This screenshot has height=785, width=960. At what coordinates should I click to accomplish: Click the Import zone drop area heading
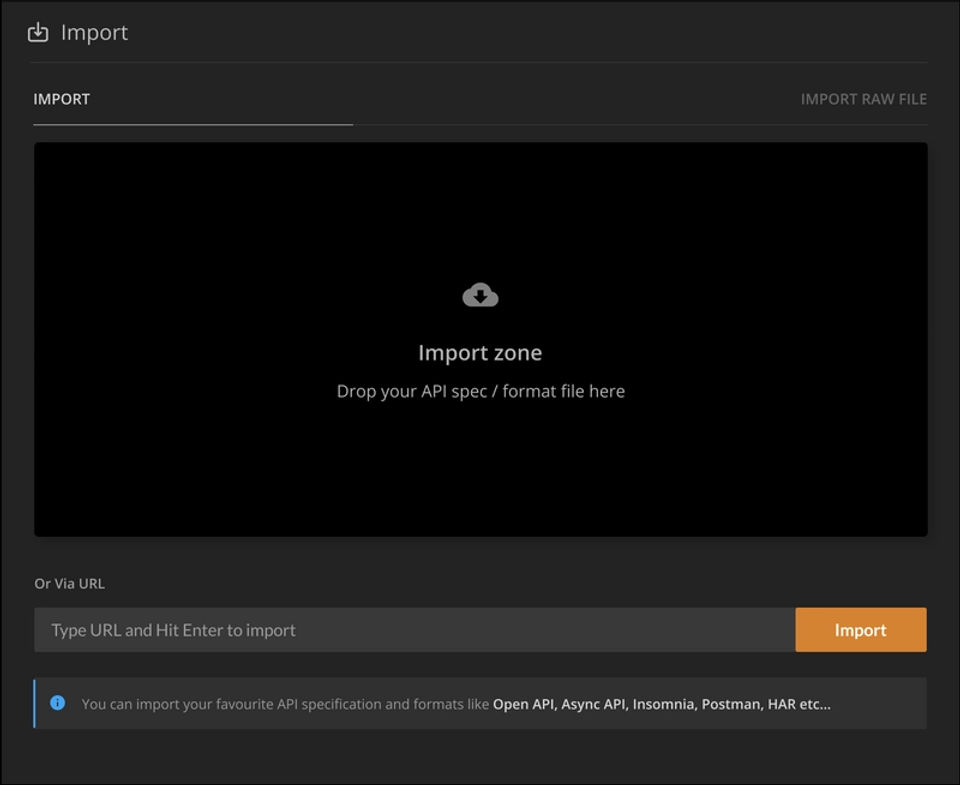(x=480, y=353)
